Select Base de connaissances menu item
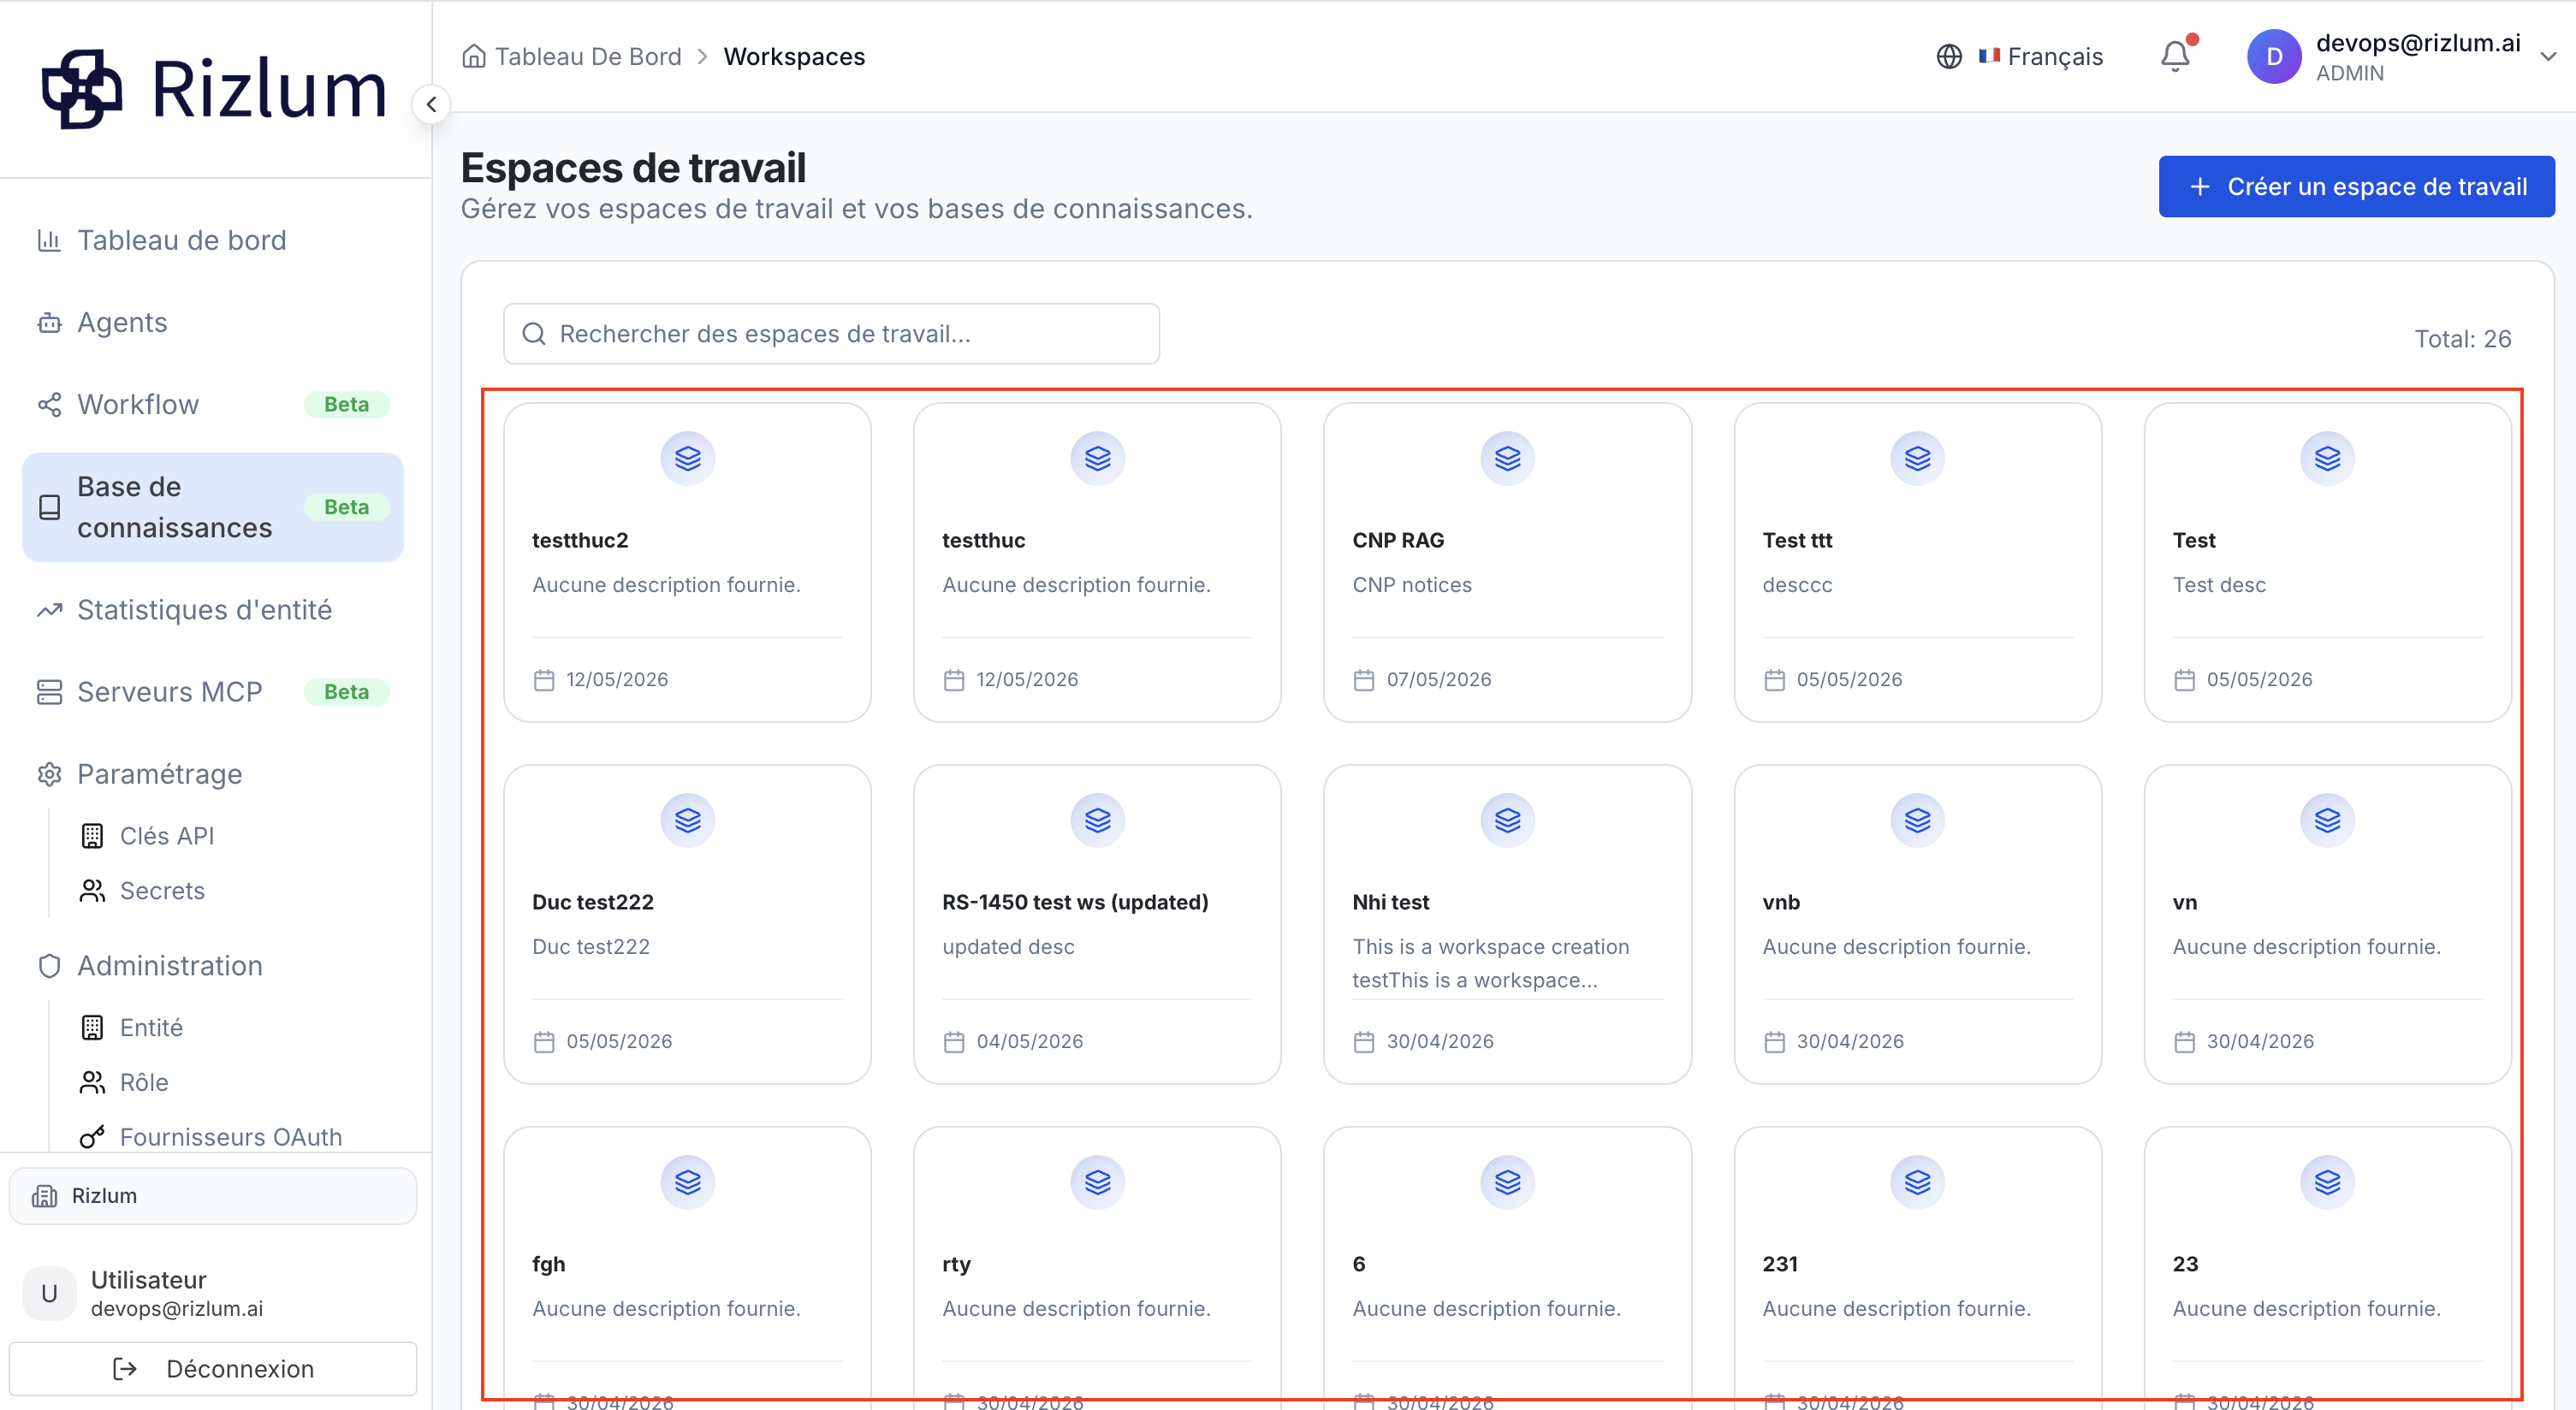 point(212,507)
